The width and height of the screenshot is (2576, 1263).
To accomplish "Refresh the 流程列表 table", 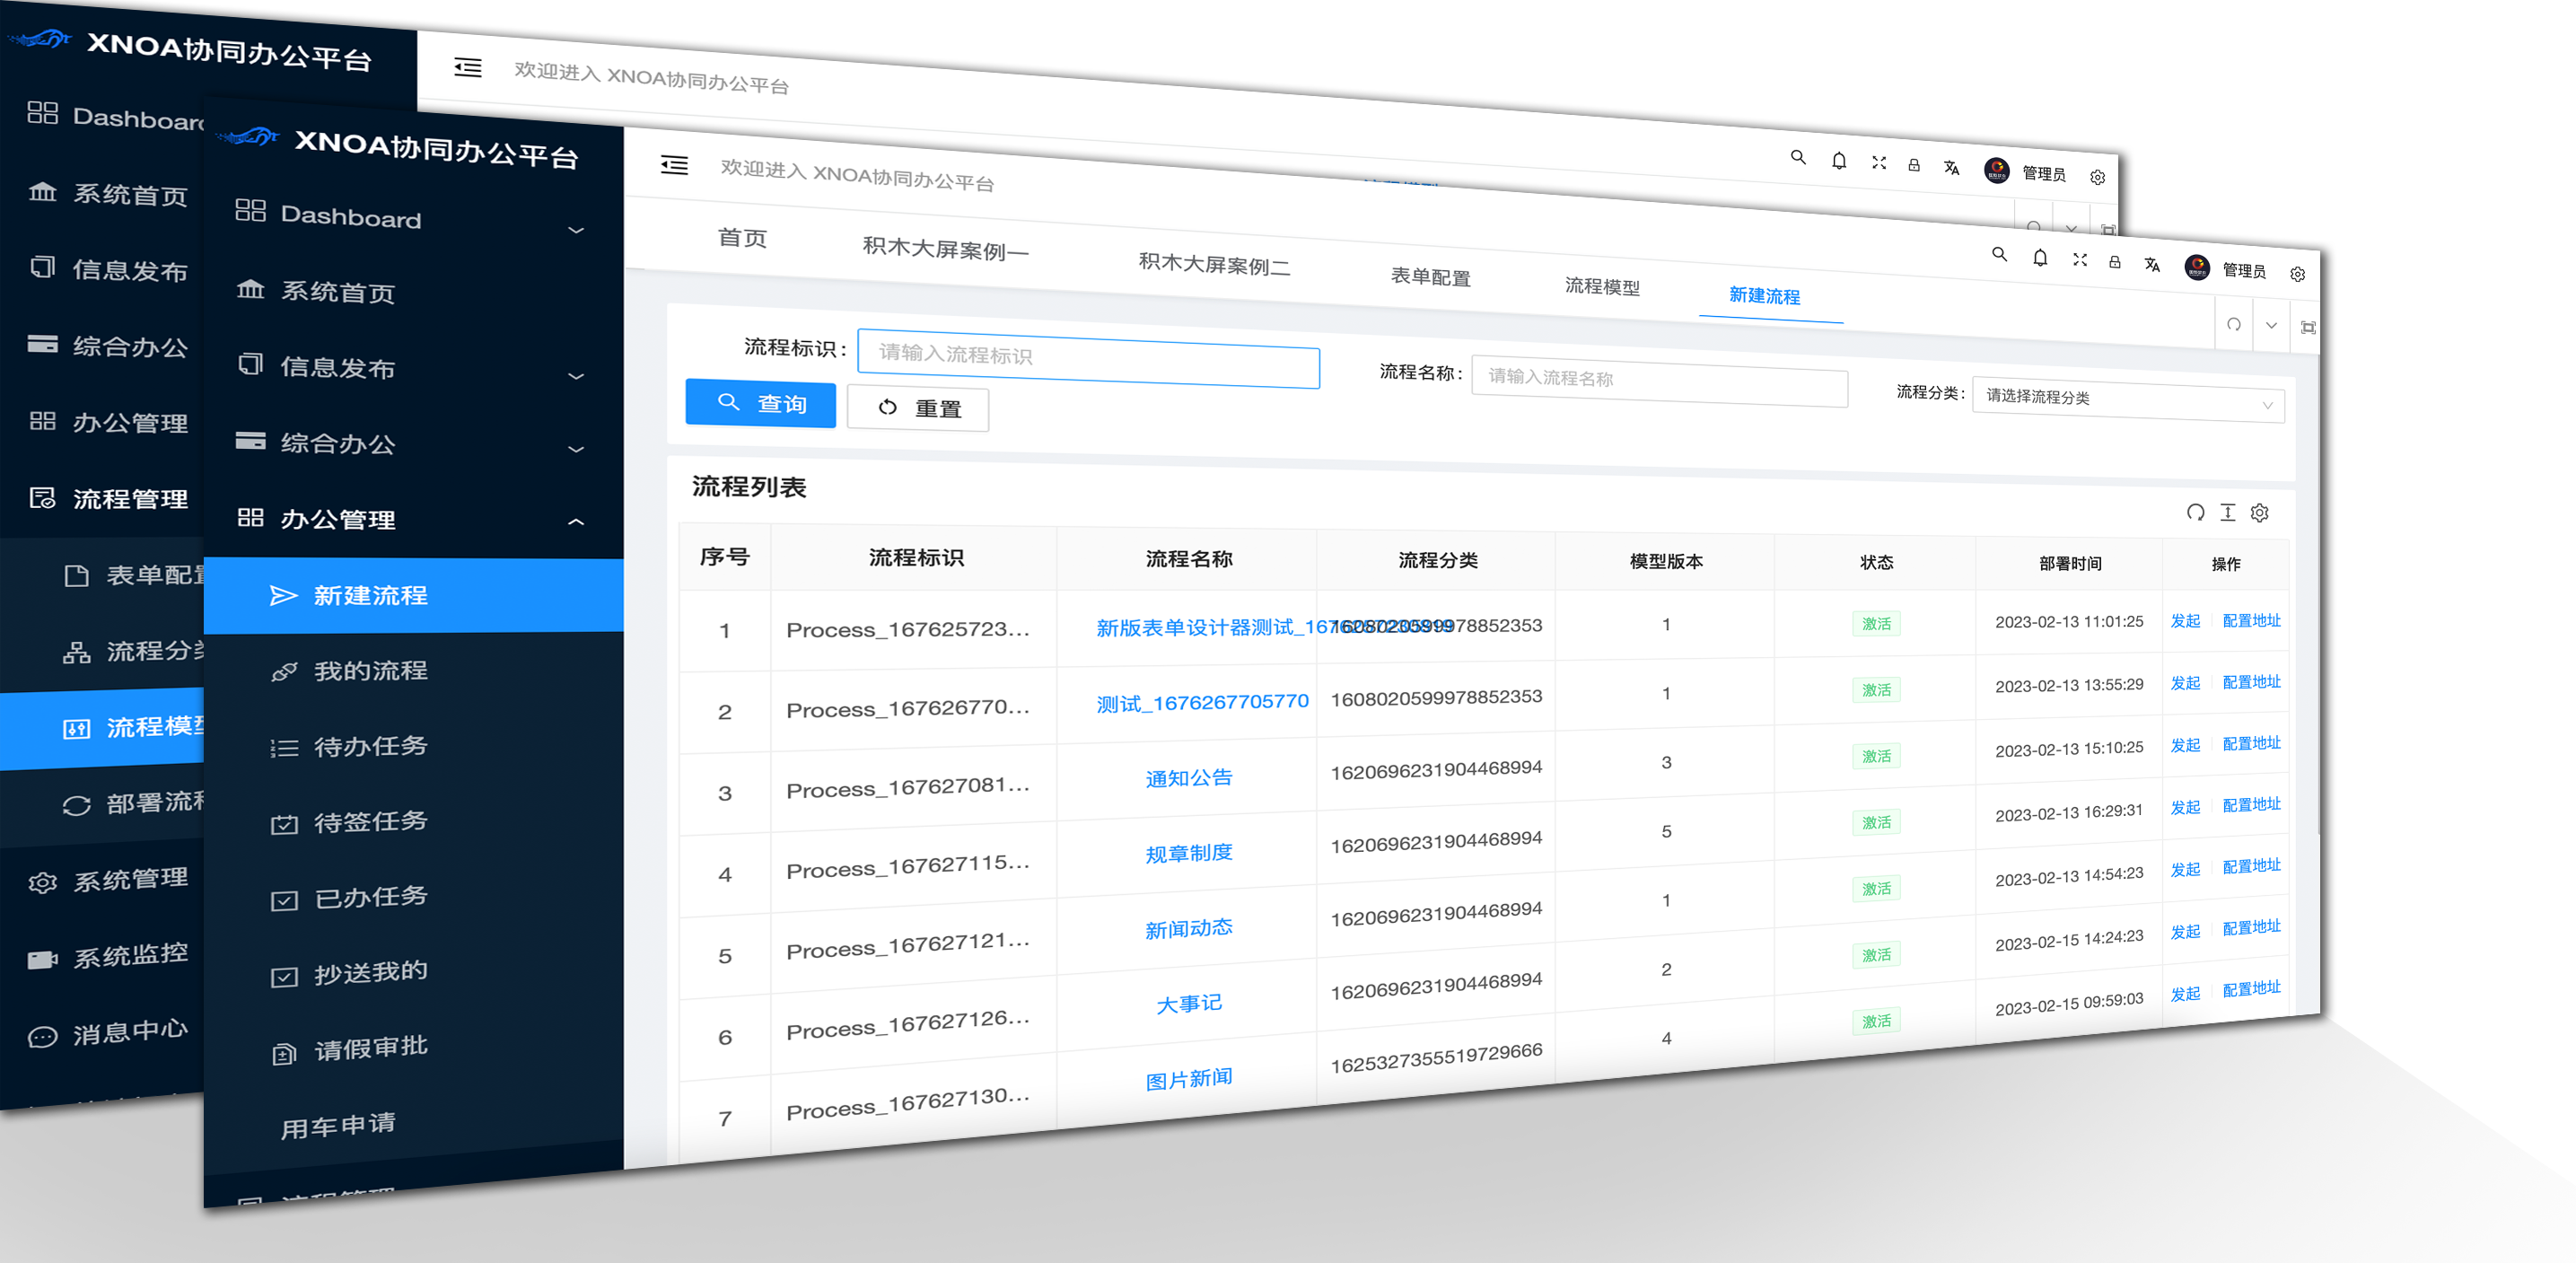I will coord(2195,512).
